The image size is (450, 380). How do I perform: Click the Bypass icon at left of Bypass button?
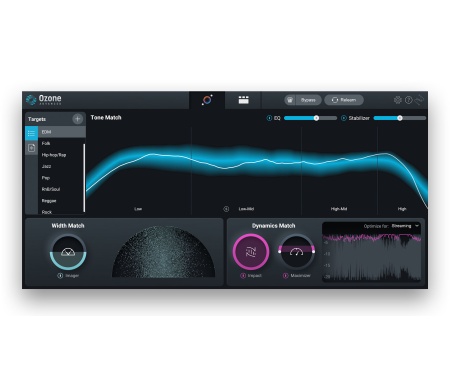pyautogui.click(x=290, y=100)
